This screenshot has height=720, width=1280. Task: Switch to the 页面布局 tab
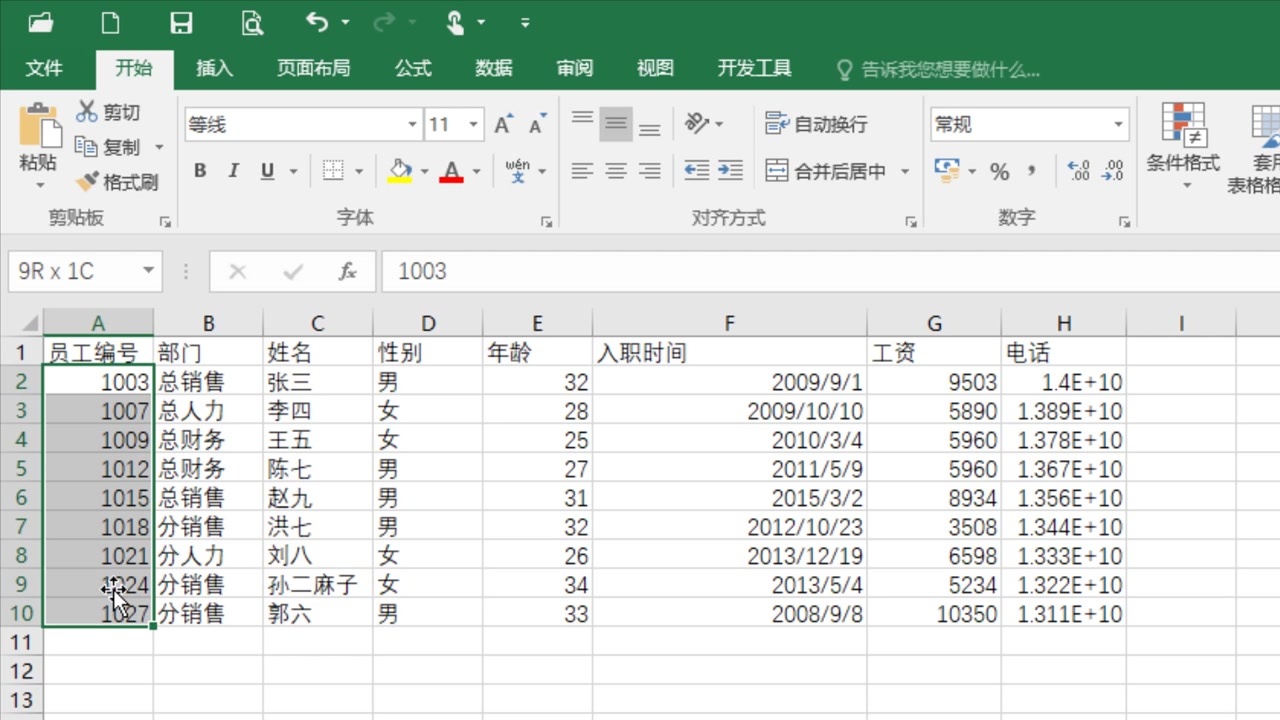313,68
